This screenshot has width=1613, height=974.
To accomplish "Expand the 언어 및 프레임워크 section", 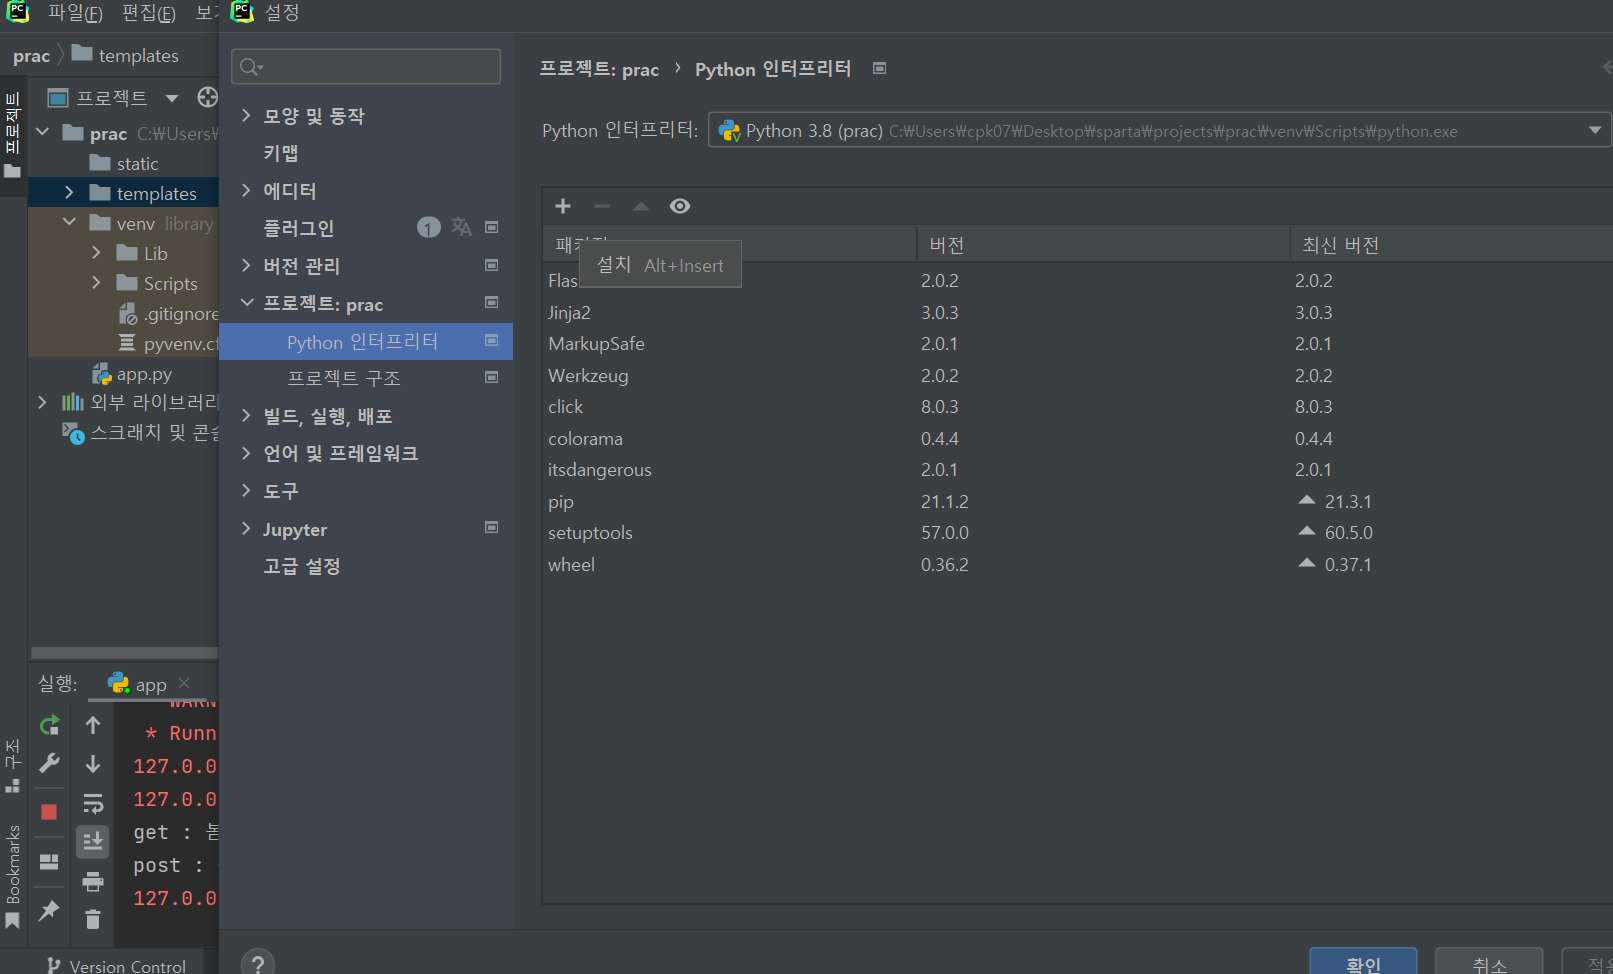I will coord(246,453).
